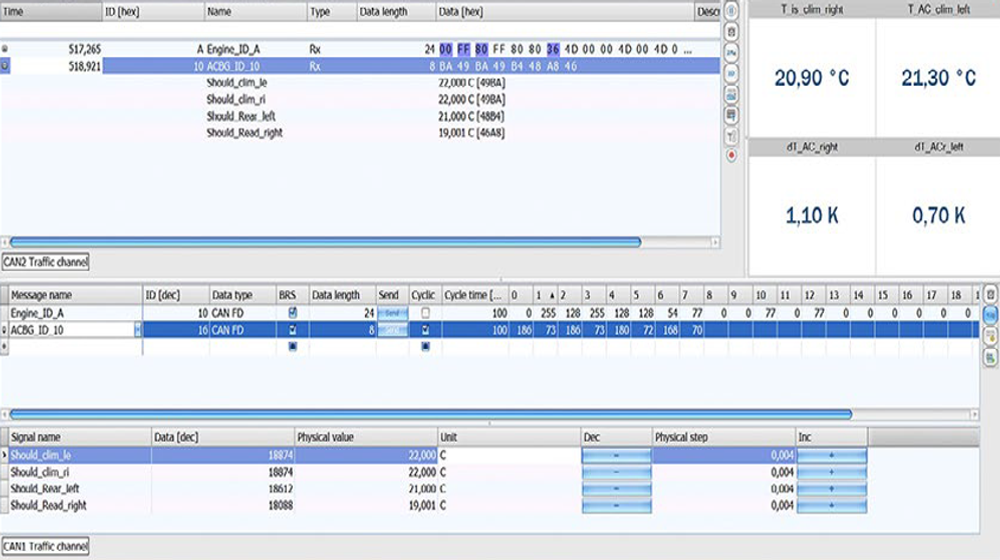Click the Message name column header
Screen dimensions: 1000x560
75,295
